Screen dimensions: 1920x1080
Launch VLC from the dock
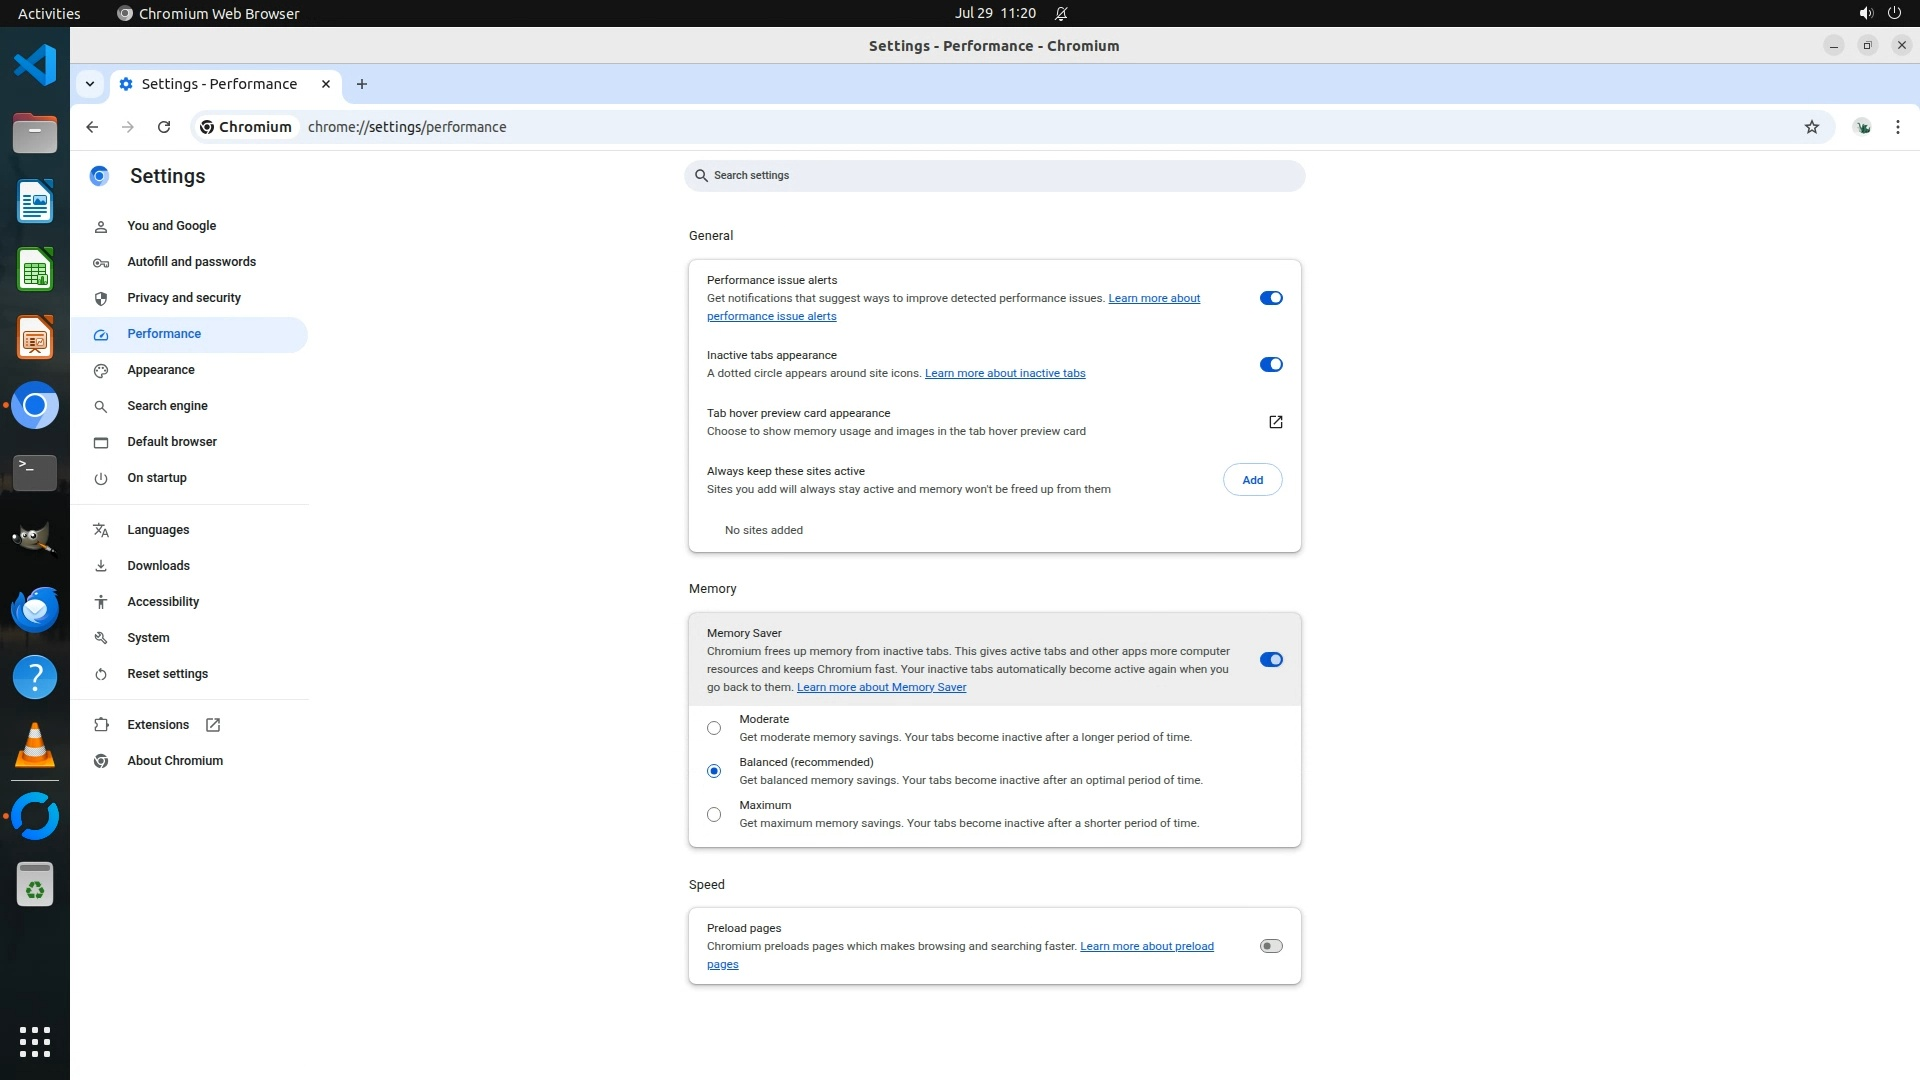[35, 746]
